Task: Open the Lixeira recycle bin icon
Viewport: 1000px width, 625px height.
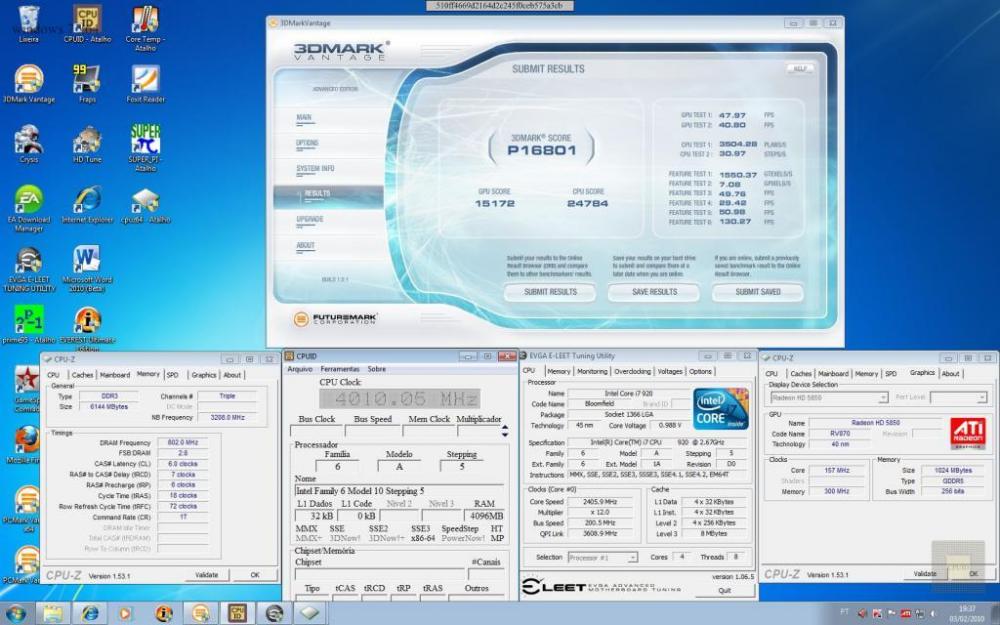Action: (29, 20)
